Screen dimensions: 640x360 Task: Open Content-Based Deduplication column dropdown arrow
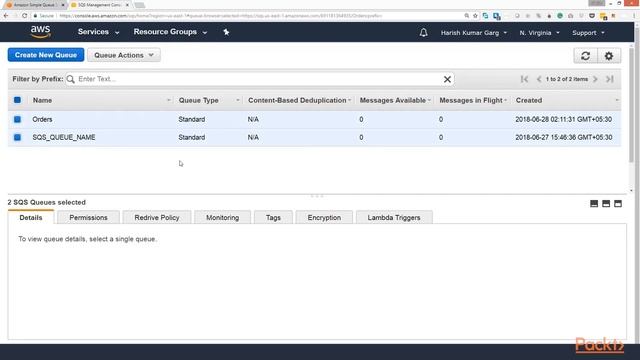[x=349, y=100]
